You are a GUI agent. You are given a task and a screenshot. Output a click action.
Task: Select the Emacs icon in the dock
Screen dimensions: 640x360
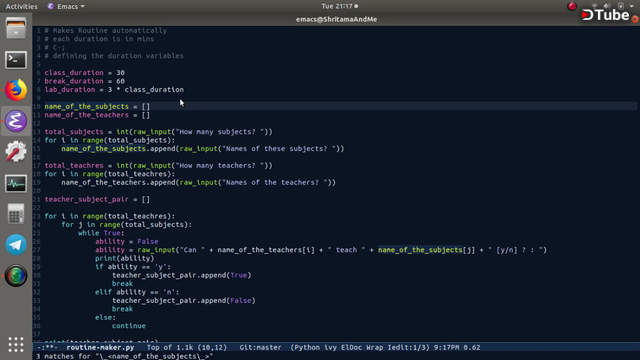point(16,121)
